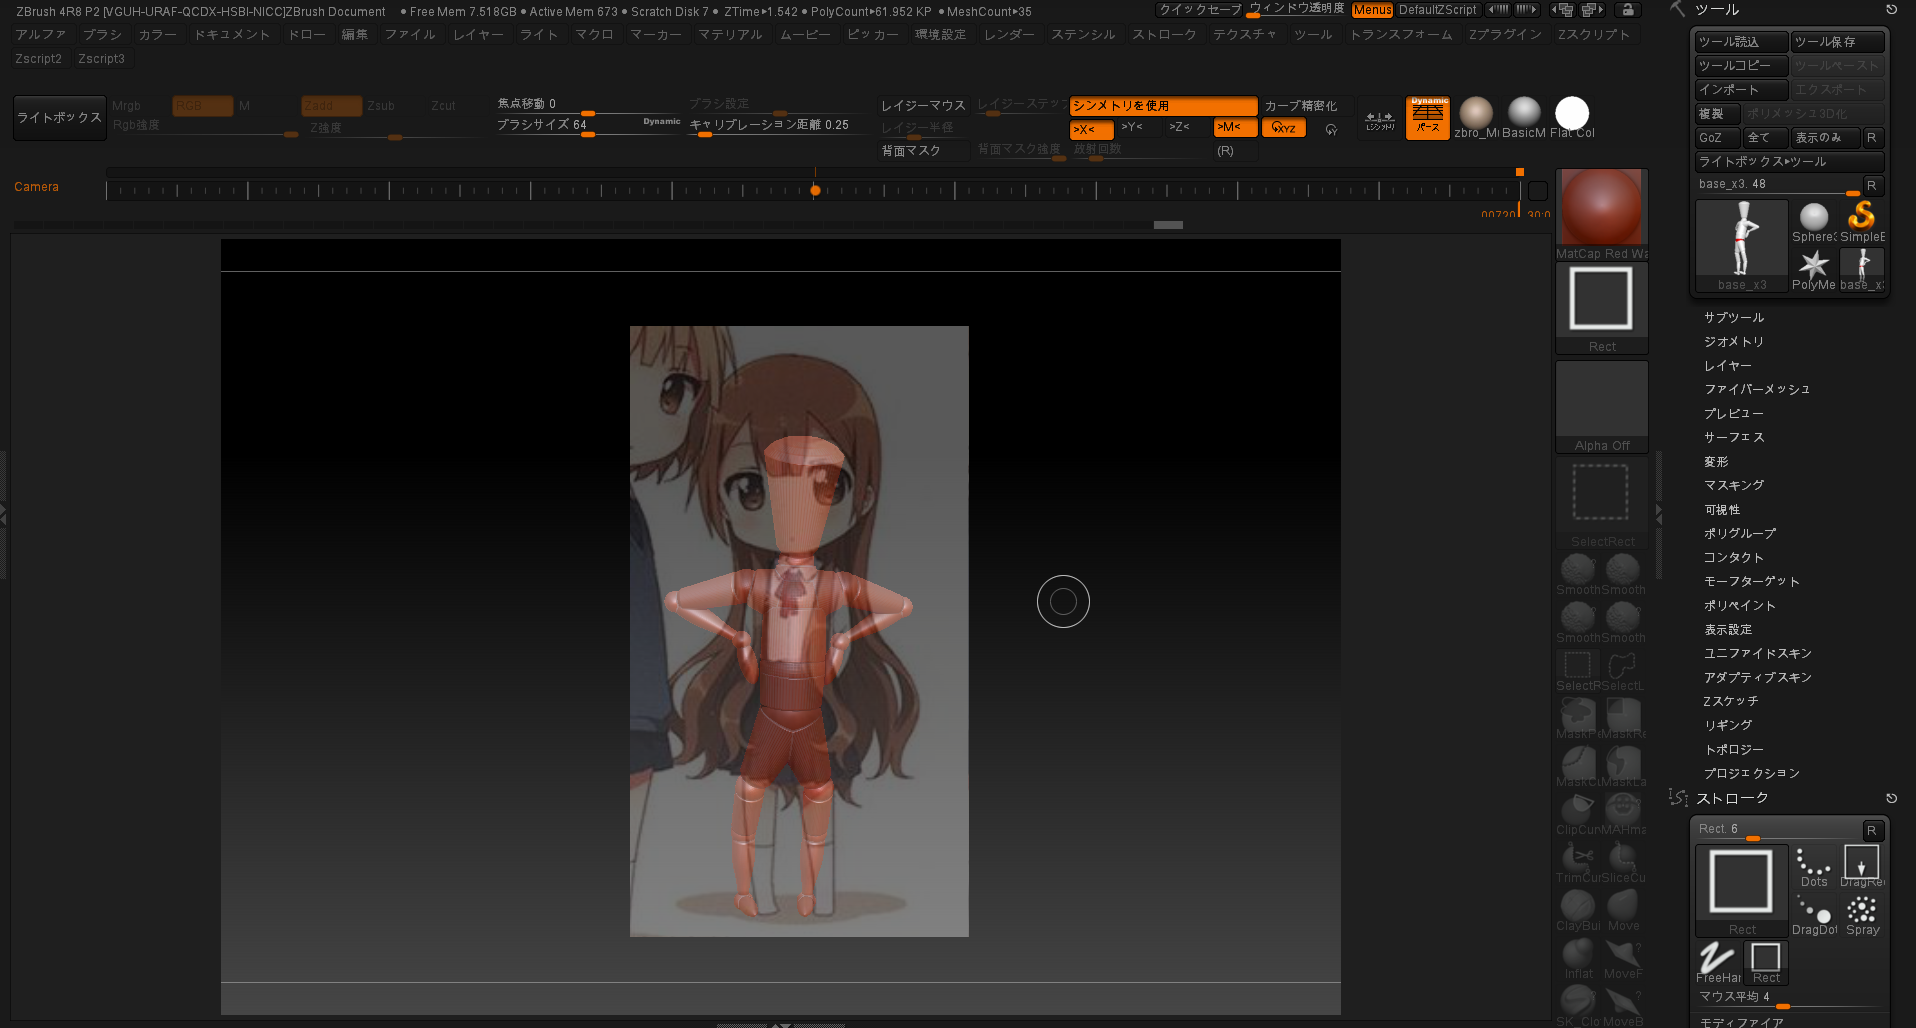Toggle X-axis symmetry

pos(1090,128)
